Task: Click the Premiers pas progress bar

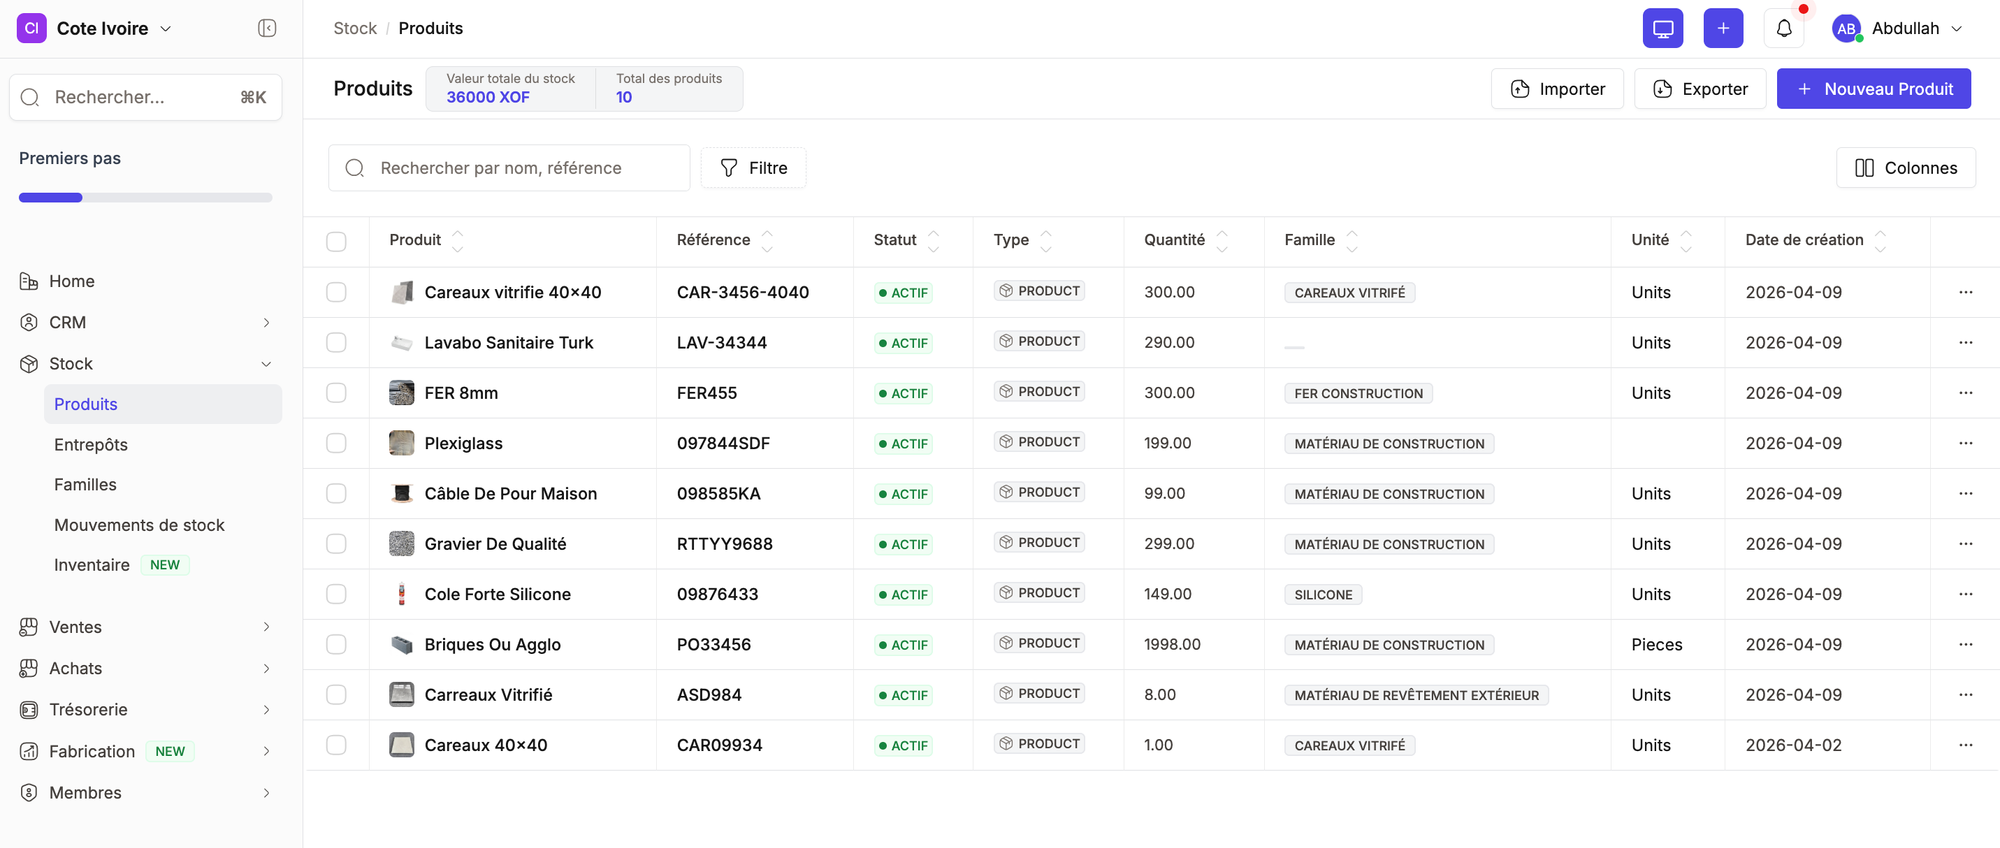Action: pyautogui.click(x=145, y=198)
